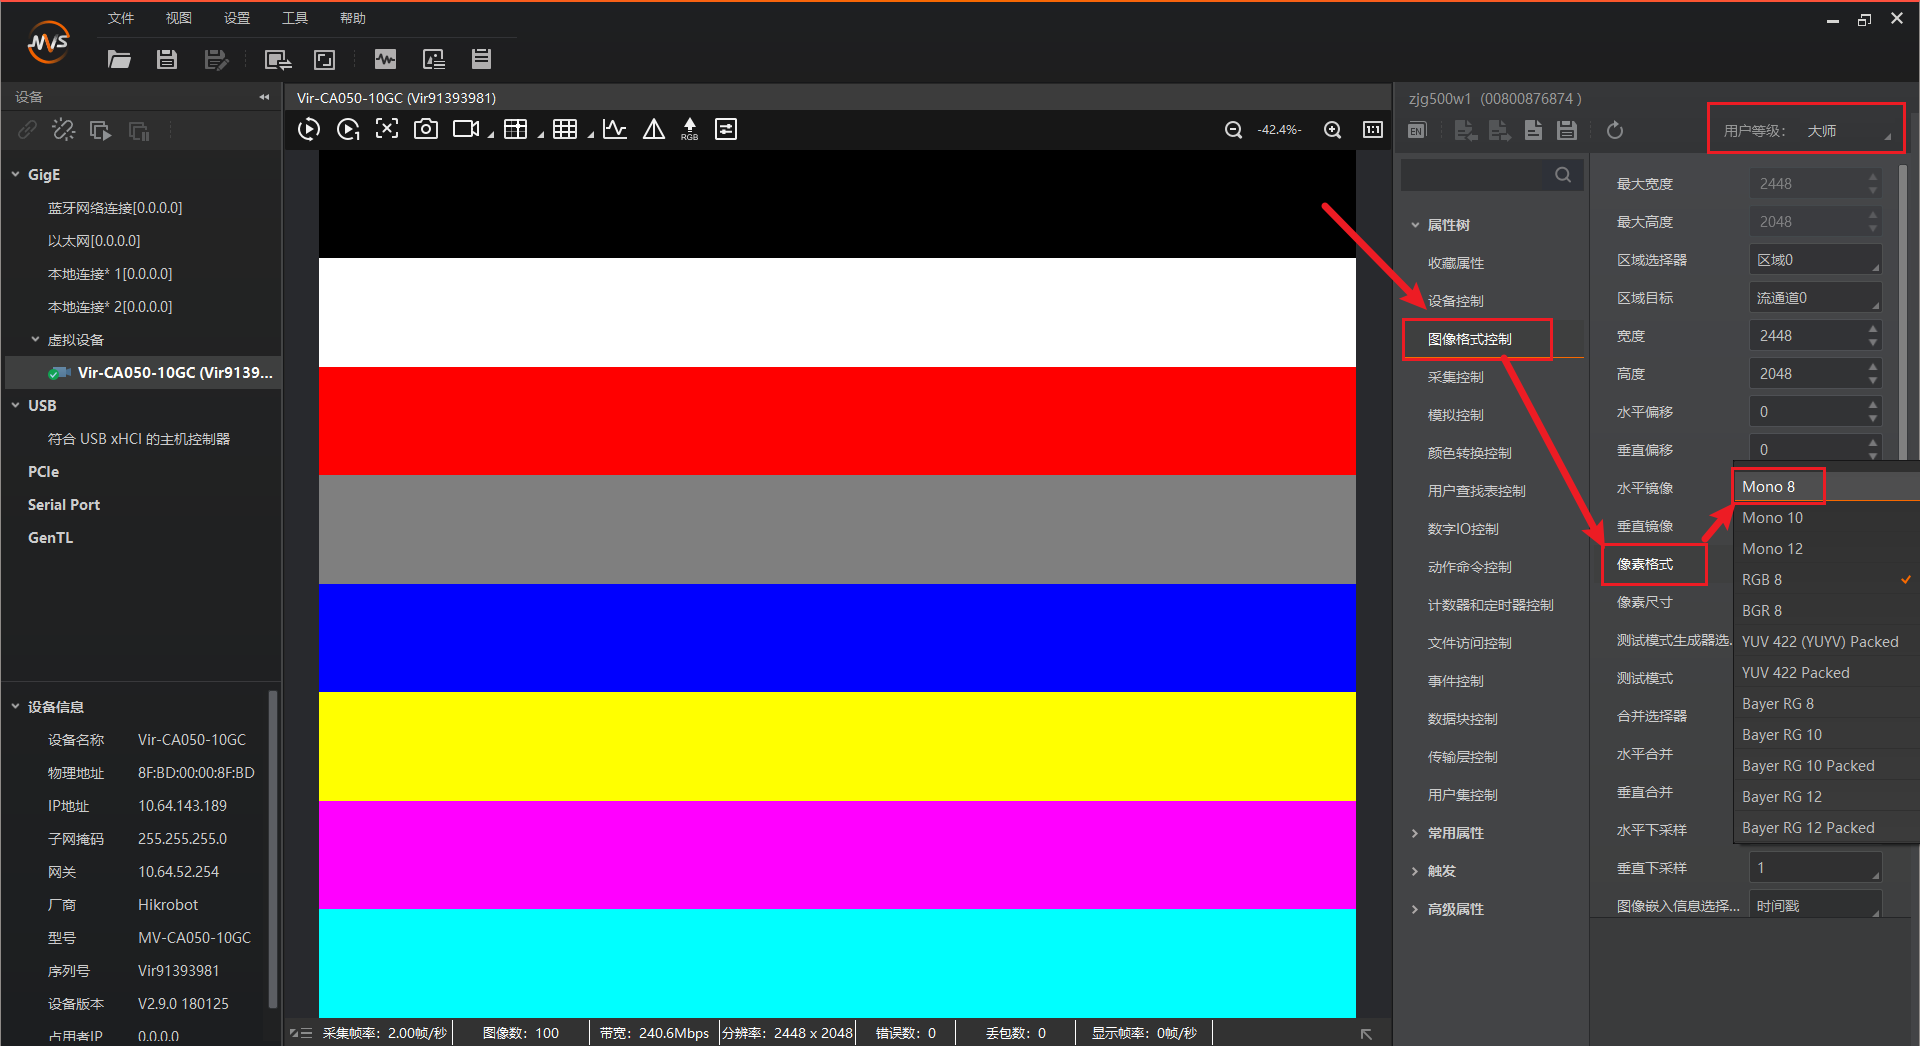
Task: Expand the 常用属性 section
Action: (1415, 833)
